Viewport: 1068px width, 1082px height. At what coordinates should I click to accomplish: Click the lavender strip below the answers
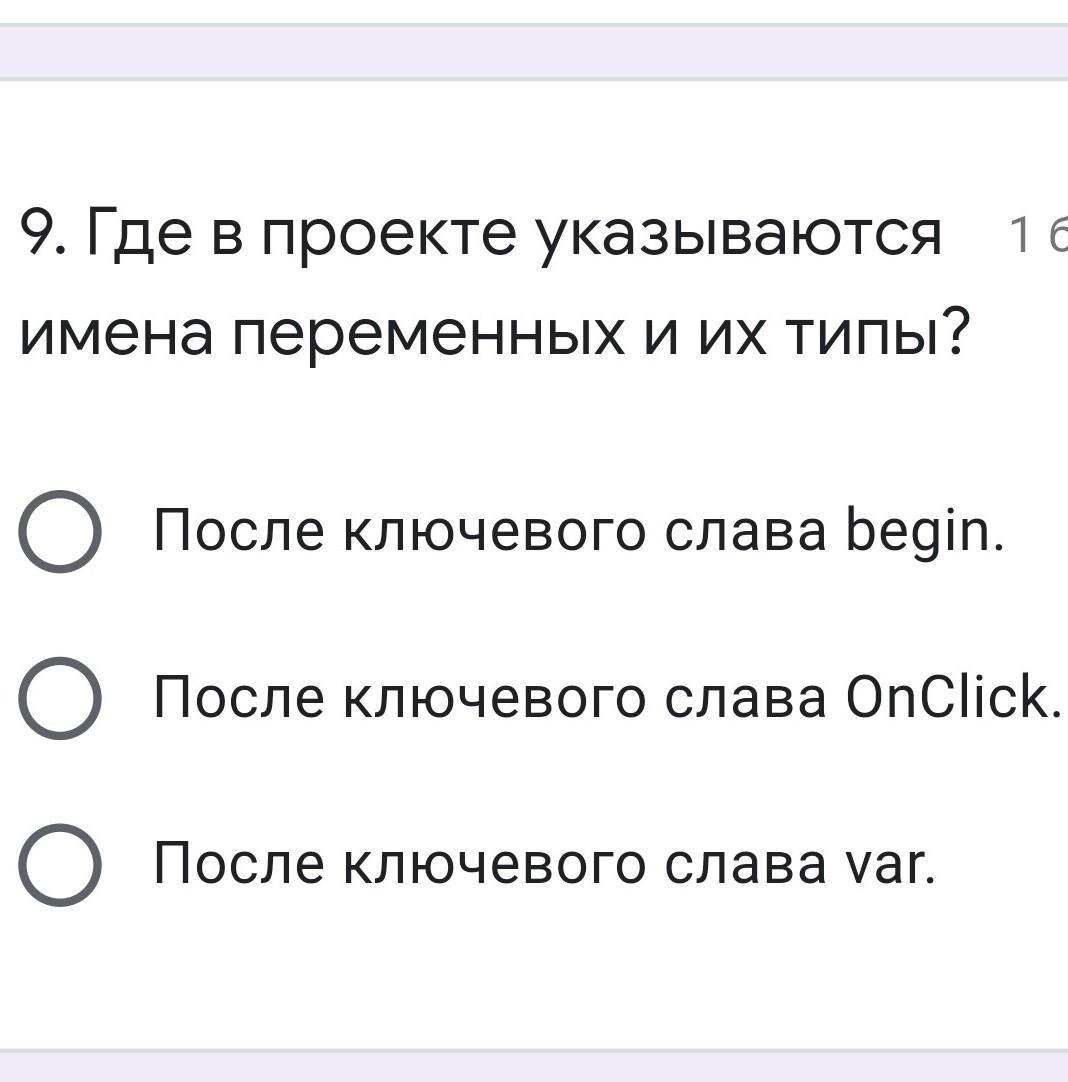534,1066
